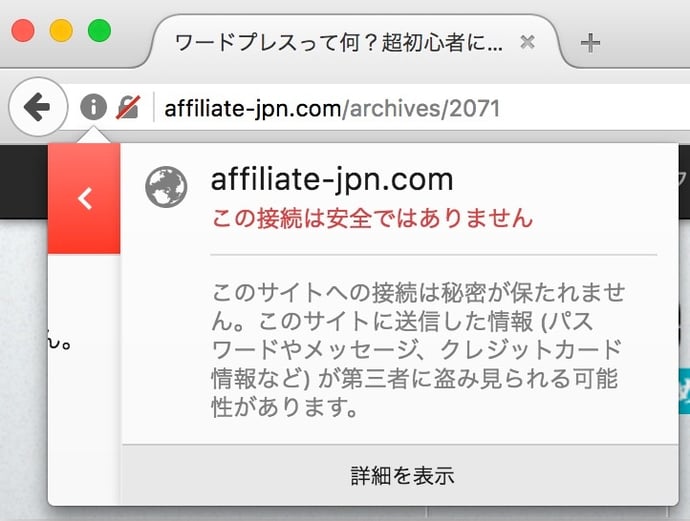The image size is (690, 521).
Task: Click the crossed-out insecure lock icon
Action: pyautogui.click(x=128, y=107)
